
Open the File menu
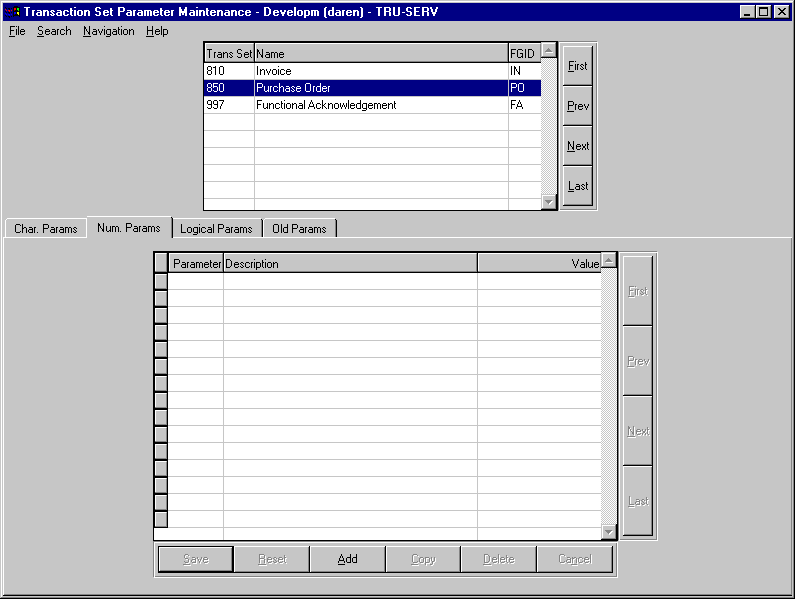(x=17, y=31)
